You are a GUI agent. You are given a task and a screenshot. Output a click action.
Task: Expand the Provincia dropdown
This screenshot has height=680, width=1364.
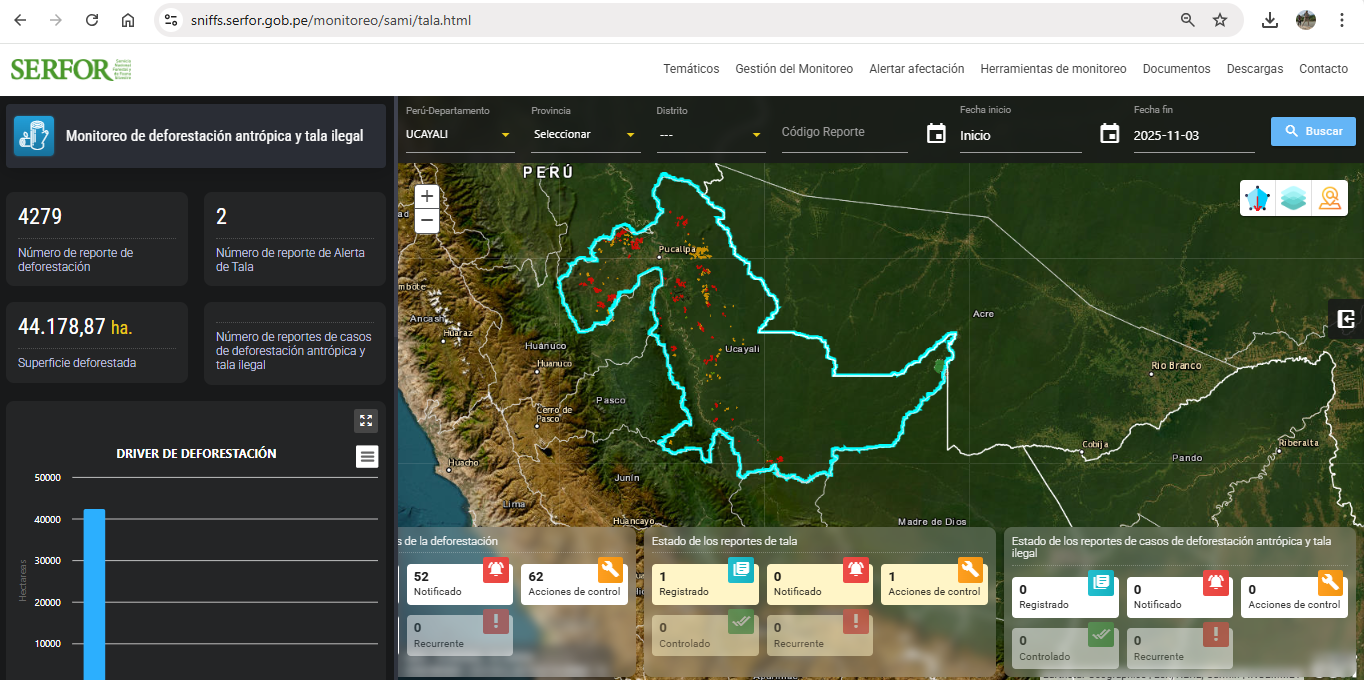click(585, 134)
